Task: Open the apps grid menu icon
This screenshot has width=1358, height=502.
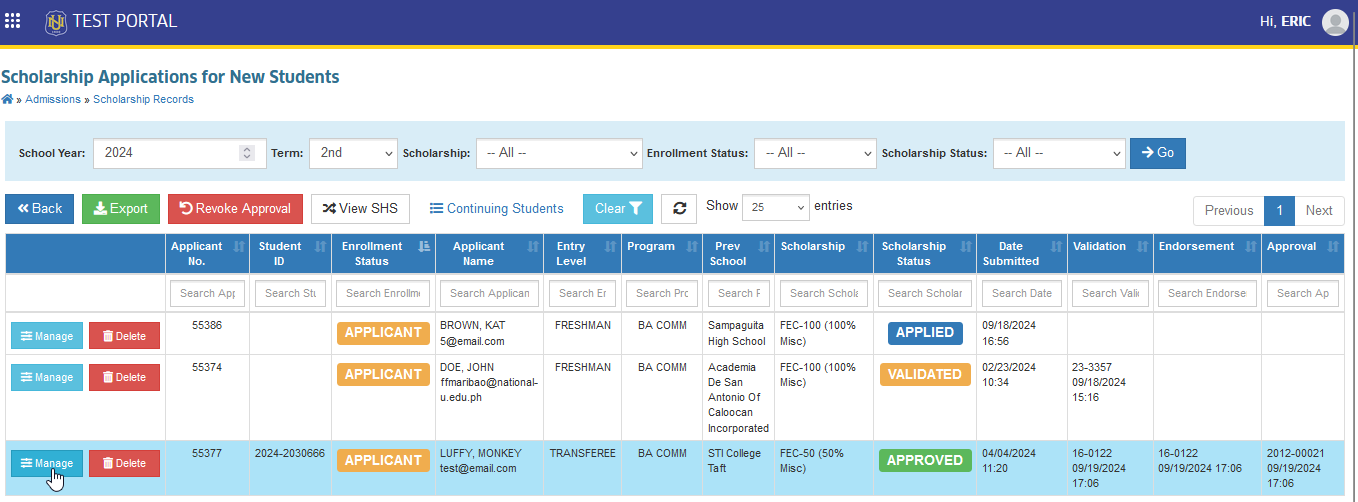Action: (x=13, y=21)
